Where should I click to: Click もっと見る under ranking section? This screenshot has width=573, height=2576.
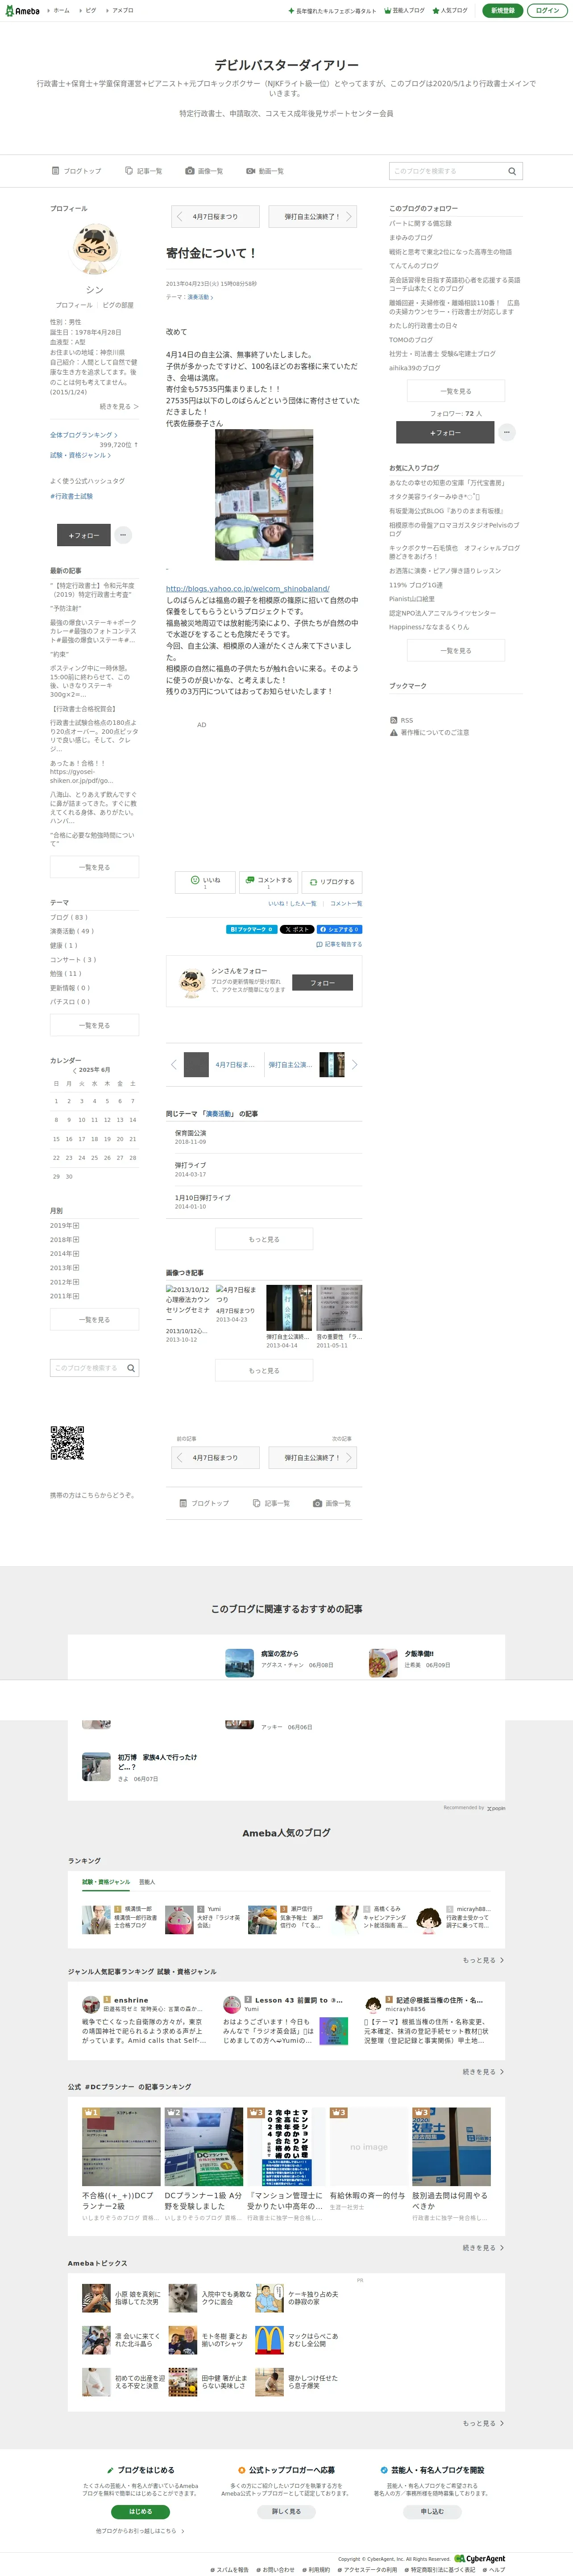(483, 1960)
